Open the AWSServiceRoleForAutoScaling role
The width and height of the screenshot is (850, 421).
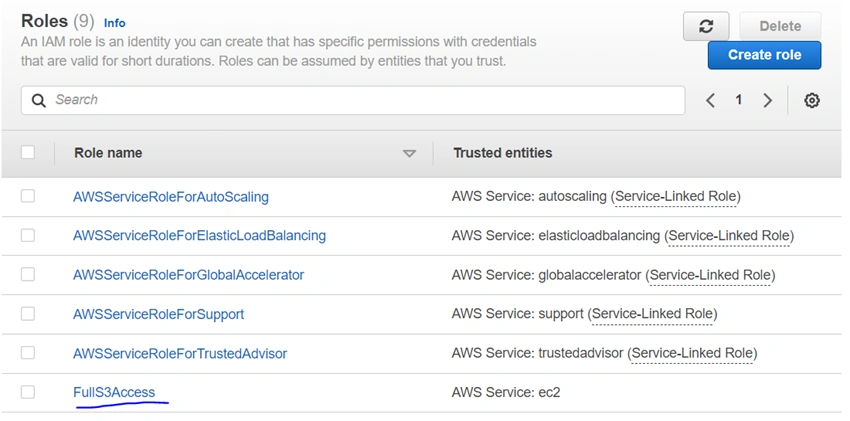[171, 197]
